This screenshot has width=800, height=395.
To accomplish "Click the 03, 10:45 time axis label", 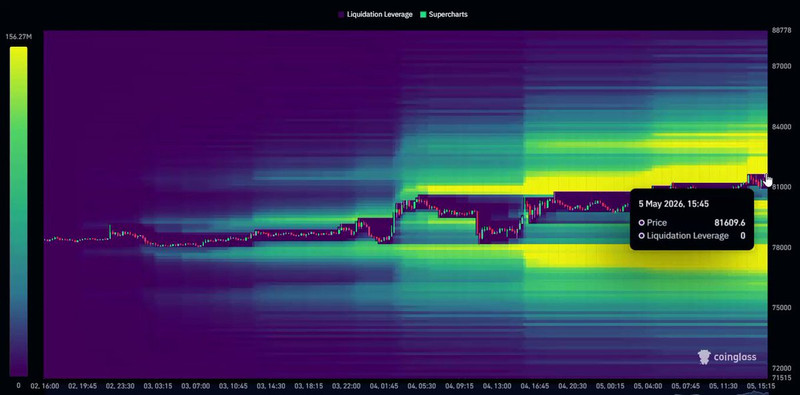I will coord(234,386).
